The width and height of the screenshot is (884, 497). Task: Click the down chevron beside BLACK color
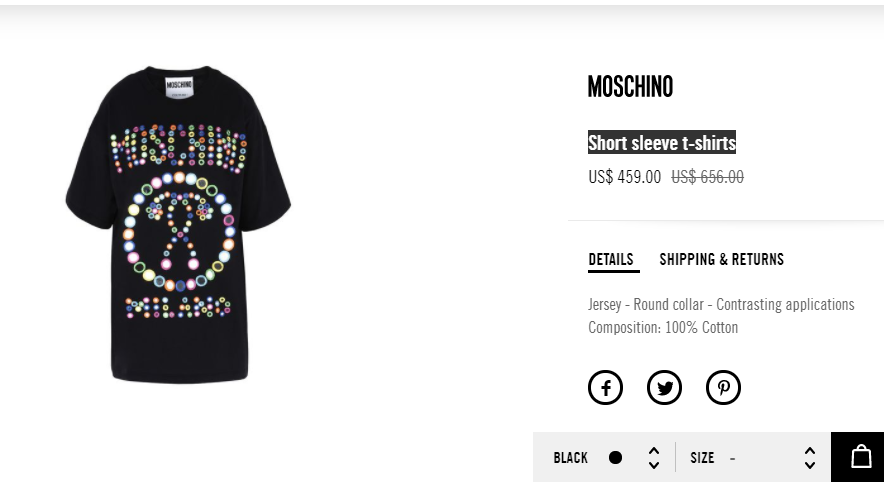click(x=654, y=465)
